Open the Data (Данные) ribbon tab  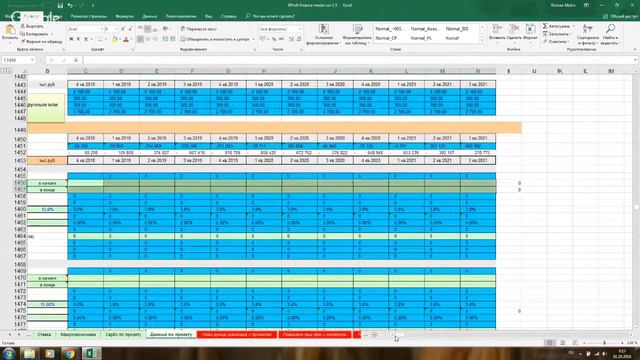point(150,16)
